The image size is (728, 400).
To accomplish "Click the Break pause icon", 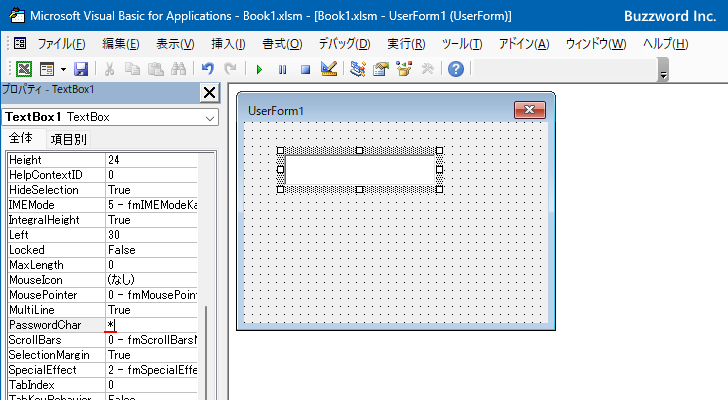I will [x=282, y=70].
